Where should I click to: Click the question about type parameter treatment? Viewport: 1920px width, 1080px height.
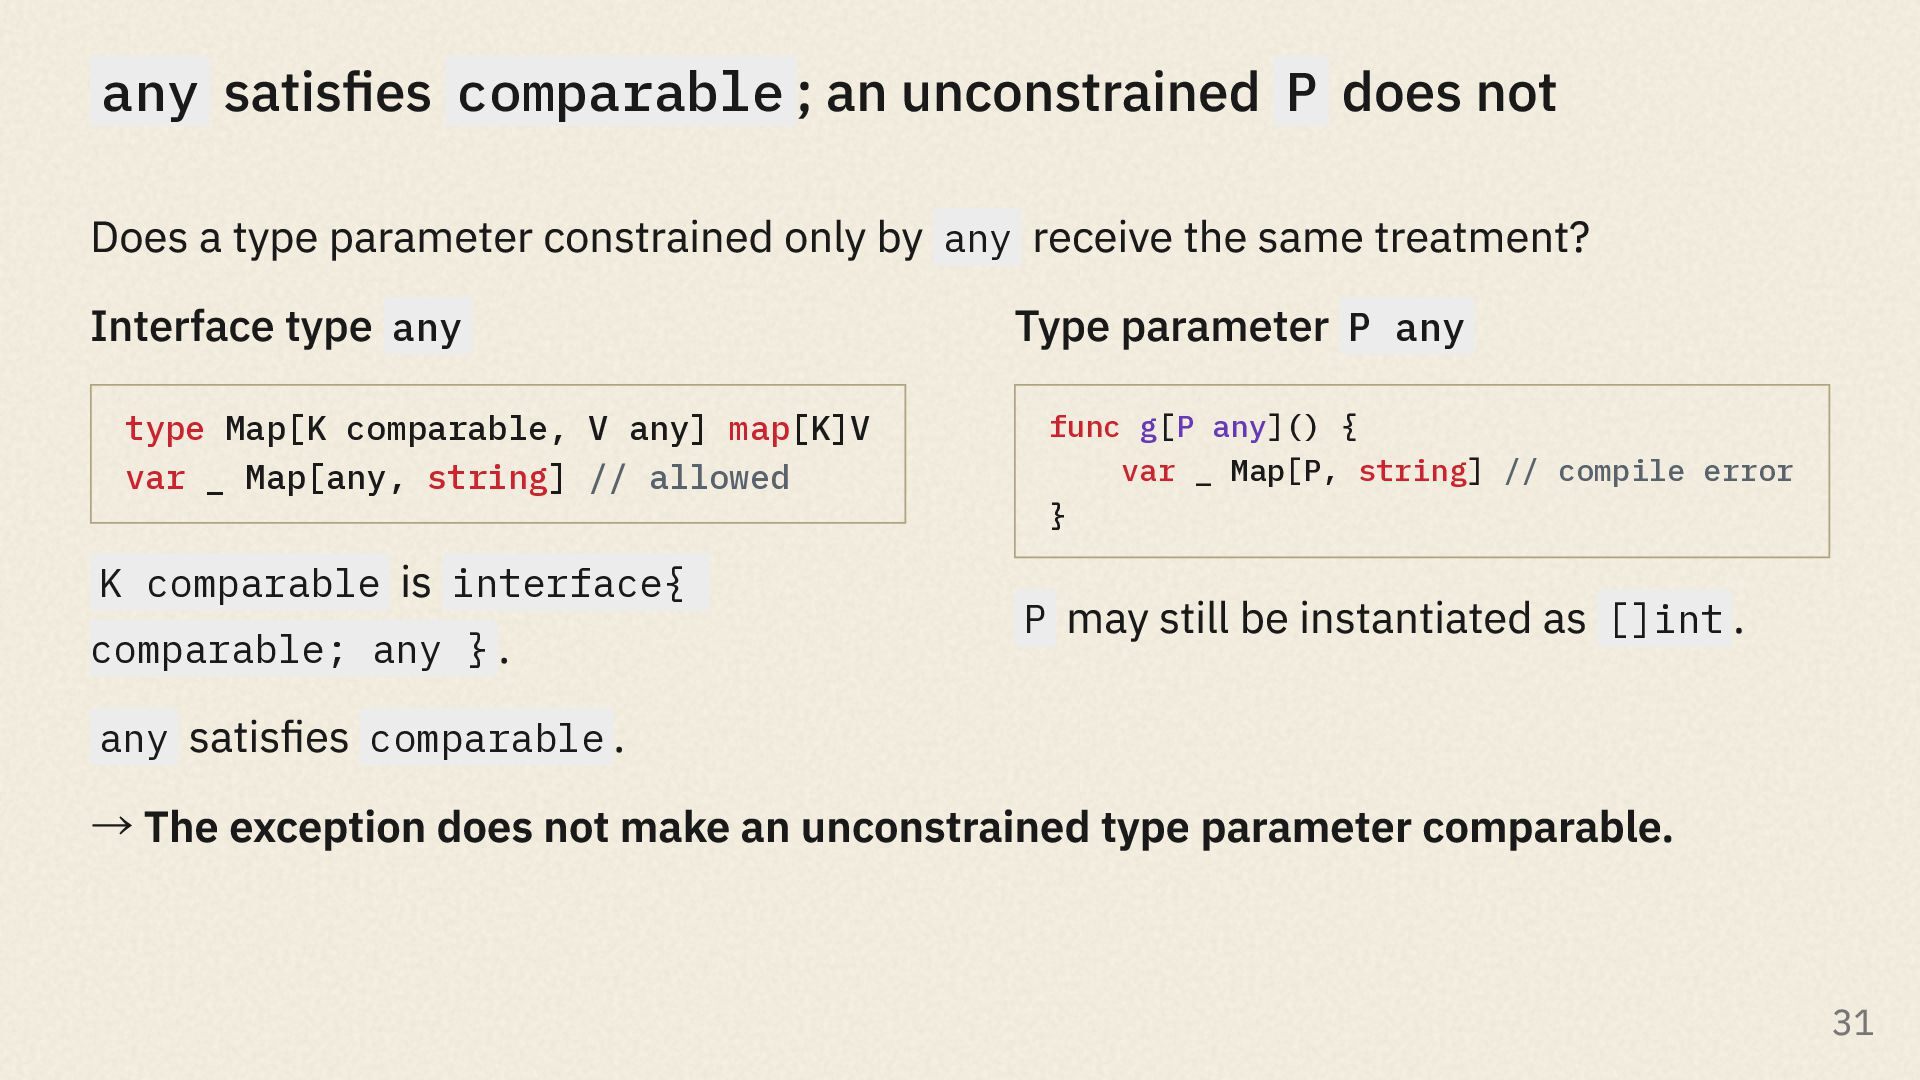click(840, 238)
